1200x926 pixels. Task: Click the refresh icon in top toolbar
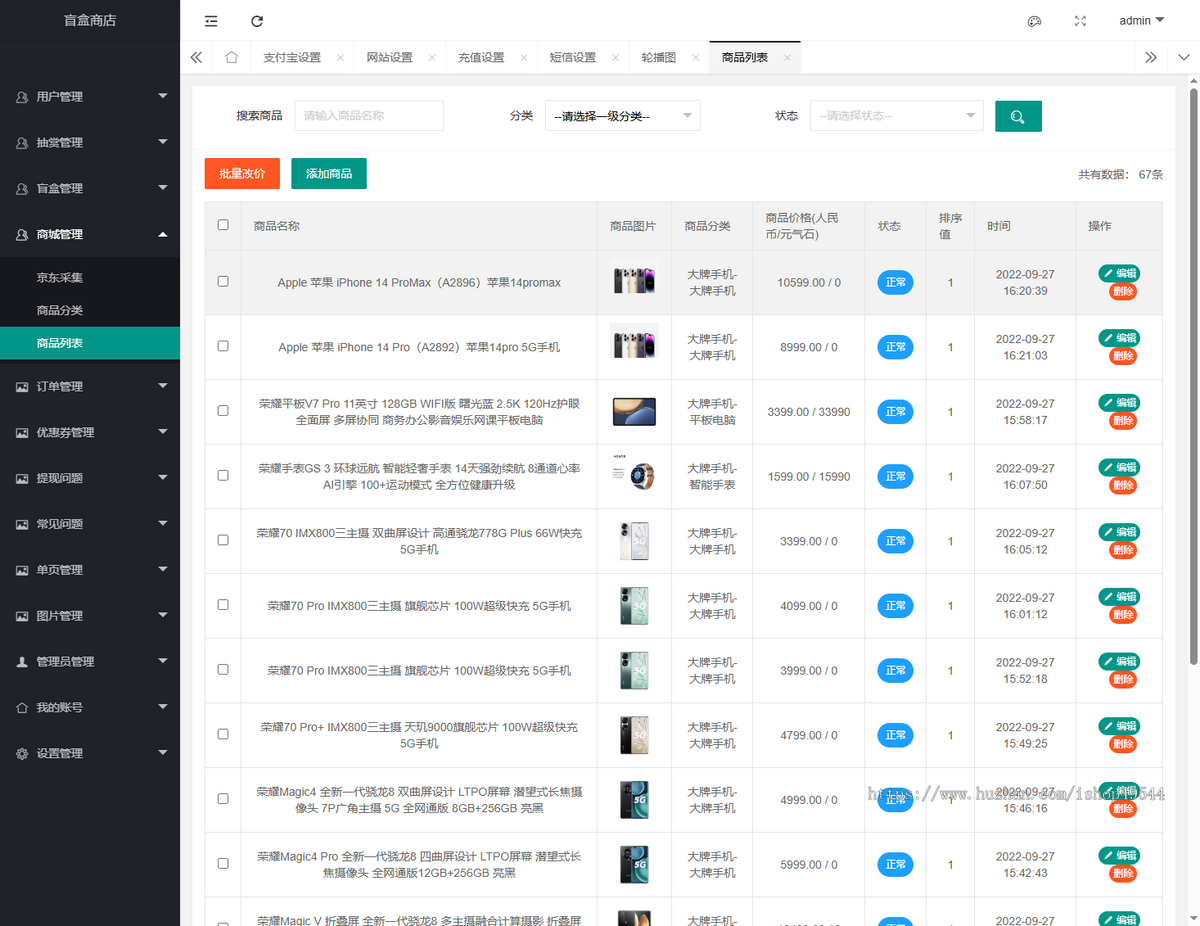pos(257,21)
